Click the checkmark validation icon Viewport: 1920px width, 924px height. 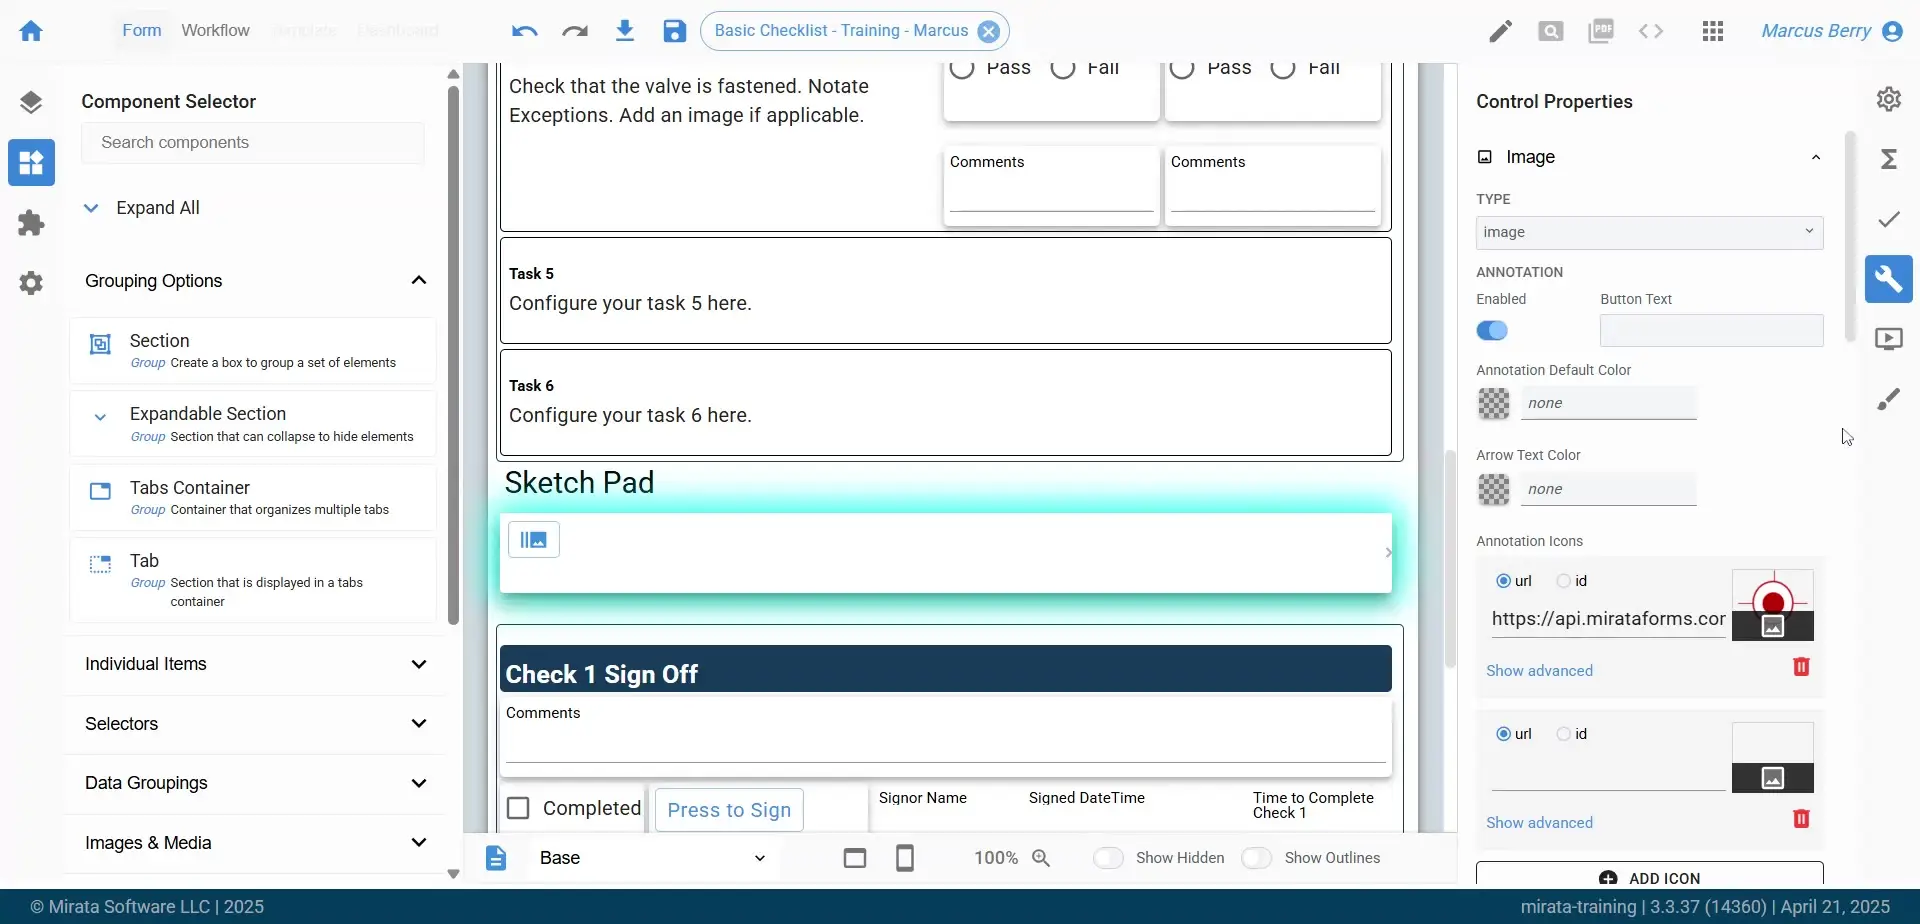click(1888, 220)
